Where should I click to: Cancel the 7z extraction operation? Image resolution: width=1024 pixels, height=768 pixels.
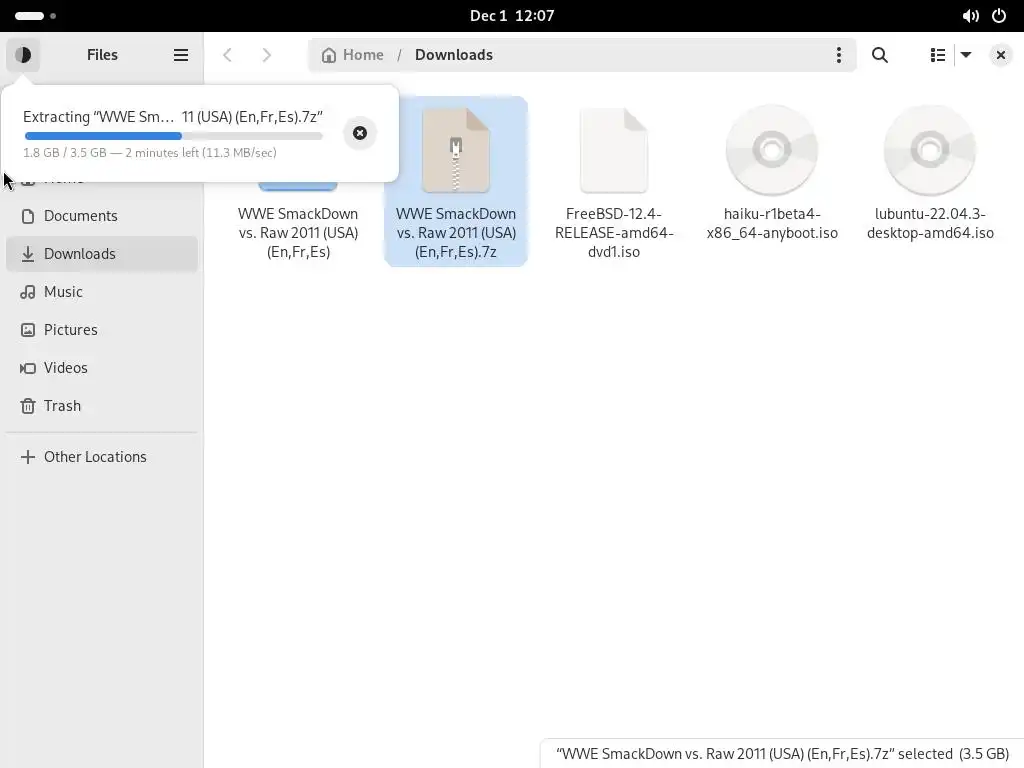(x=360, y=133)
